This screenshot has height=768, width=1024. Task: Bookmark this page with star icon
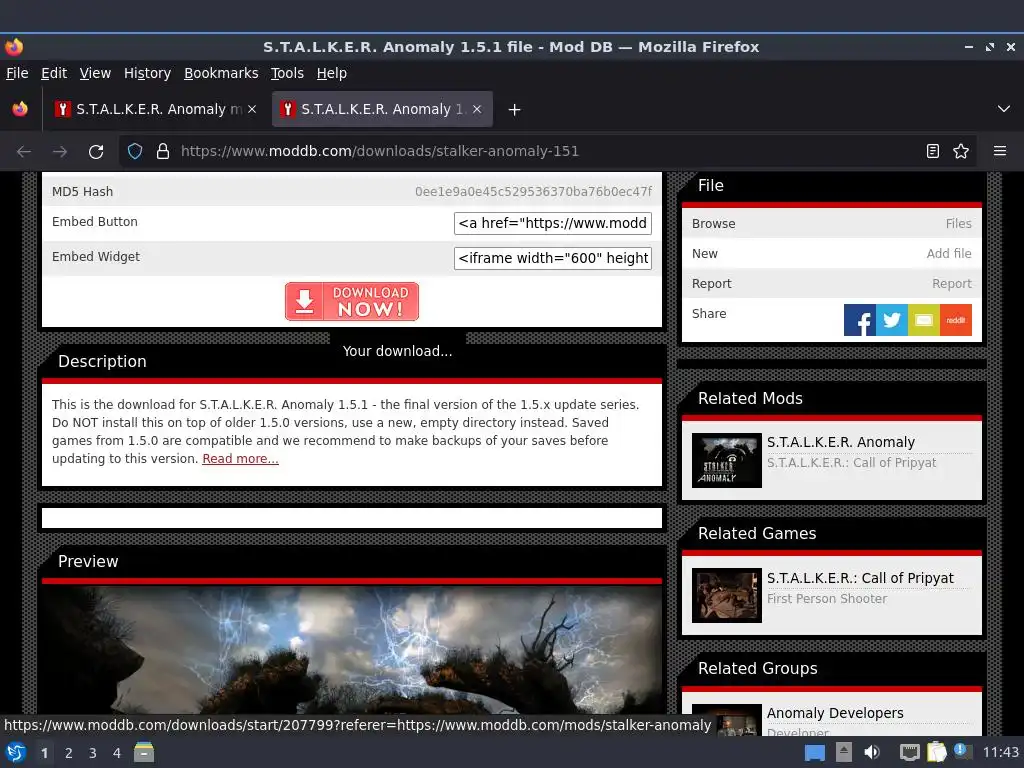point(961,152)
